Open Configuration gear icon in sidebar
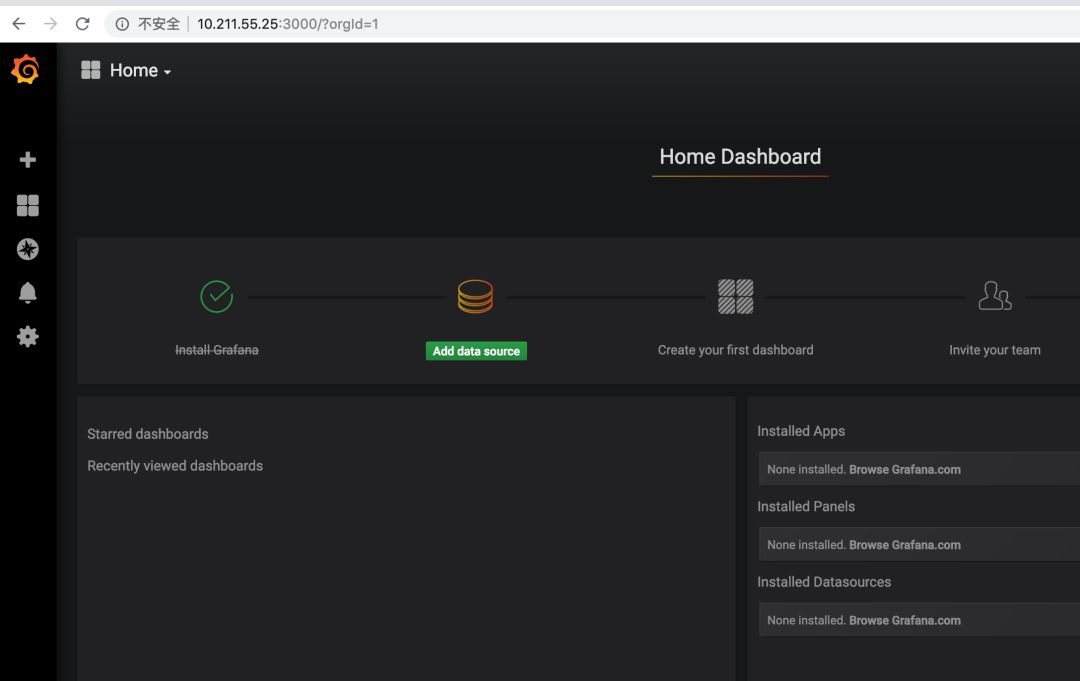This screenshot has width=1080, height=681. (x=28, y=337)
